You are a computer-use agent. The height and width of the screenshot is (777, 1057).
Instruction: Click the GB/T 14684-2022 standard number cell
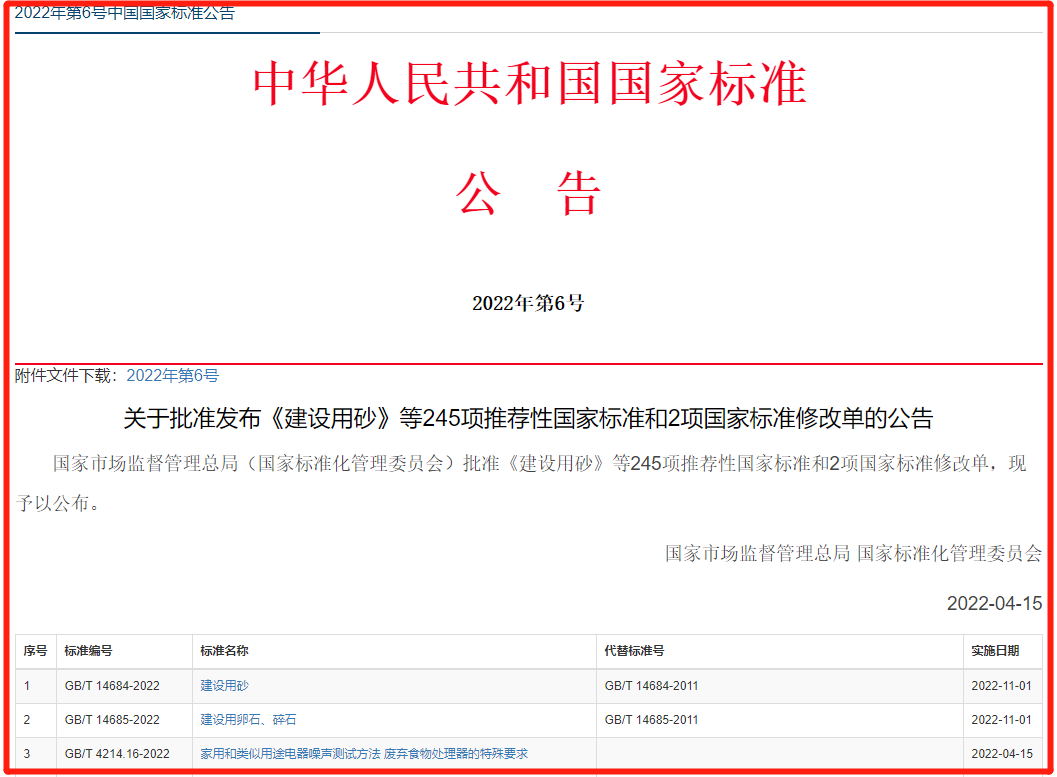coord(108,686)
